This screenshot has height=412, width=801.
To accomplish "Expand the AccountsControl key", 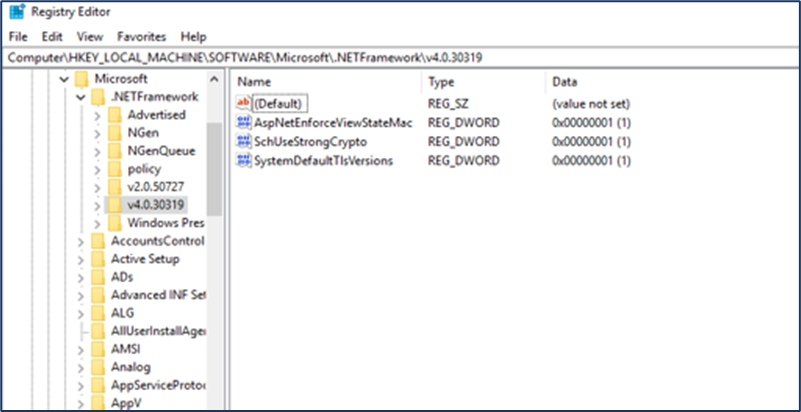I will click(x=81, y=241).
